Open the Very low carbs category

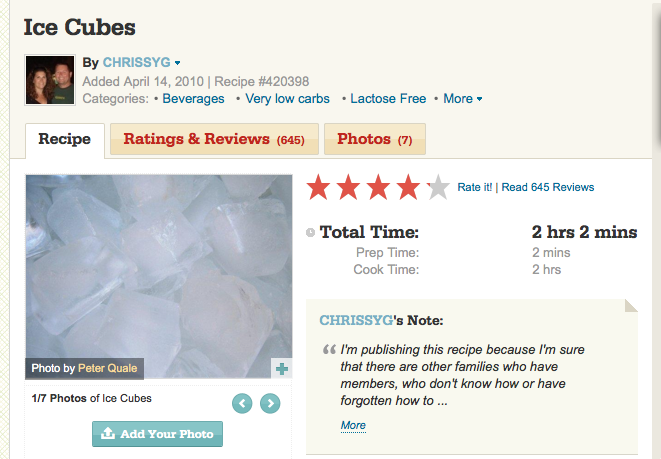point(286,99)
